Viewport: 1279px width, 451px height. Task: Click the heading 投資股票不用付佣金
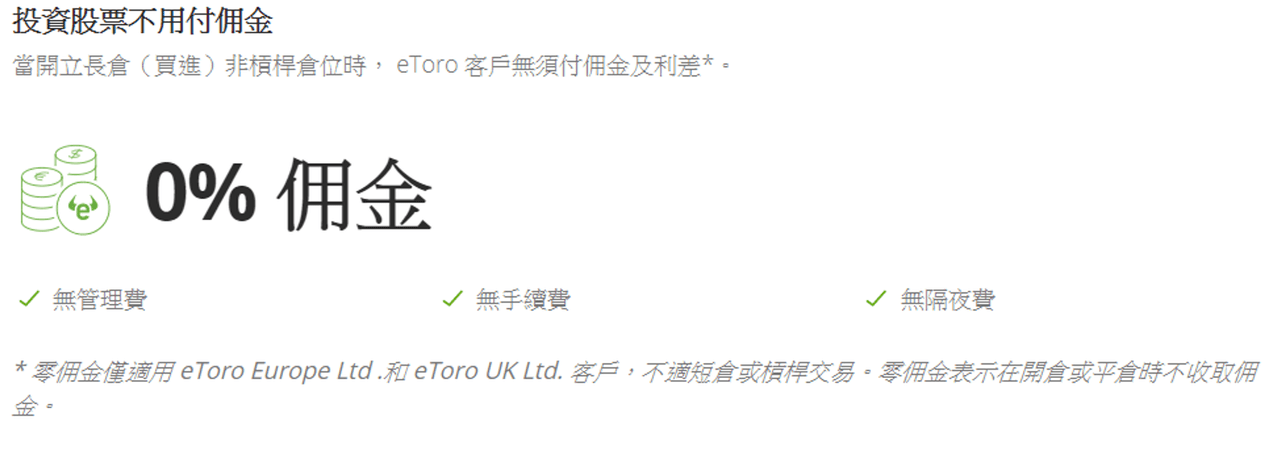(x=142, y=20)
